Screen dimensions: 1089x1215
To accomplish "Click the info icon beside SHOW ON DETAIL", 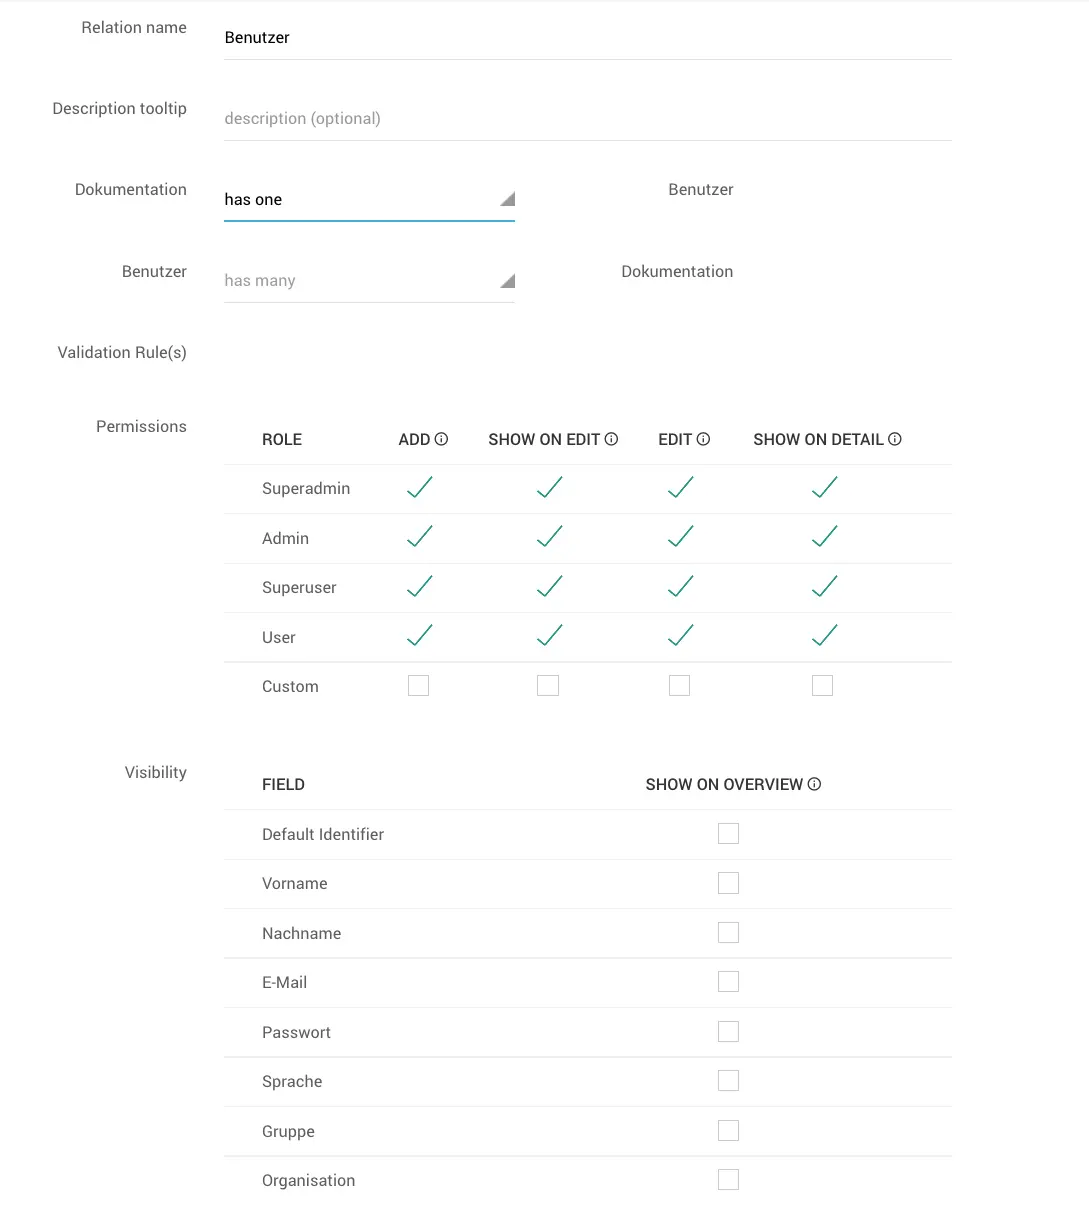I will tap(895, 439).
